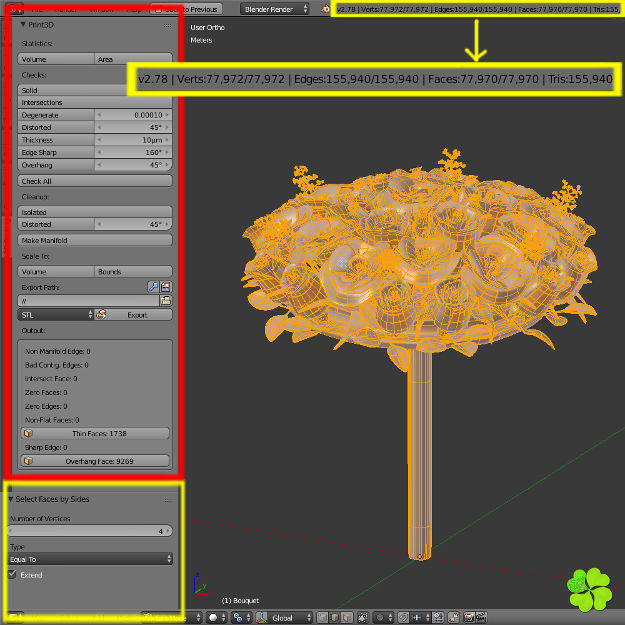This screenshot has width=625, height=625.
Task: Click the Edge Sharp 160° value field
Action: coord(134,152)
